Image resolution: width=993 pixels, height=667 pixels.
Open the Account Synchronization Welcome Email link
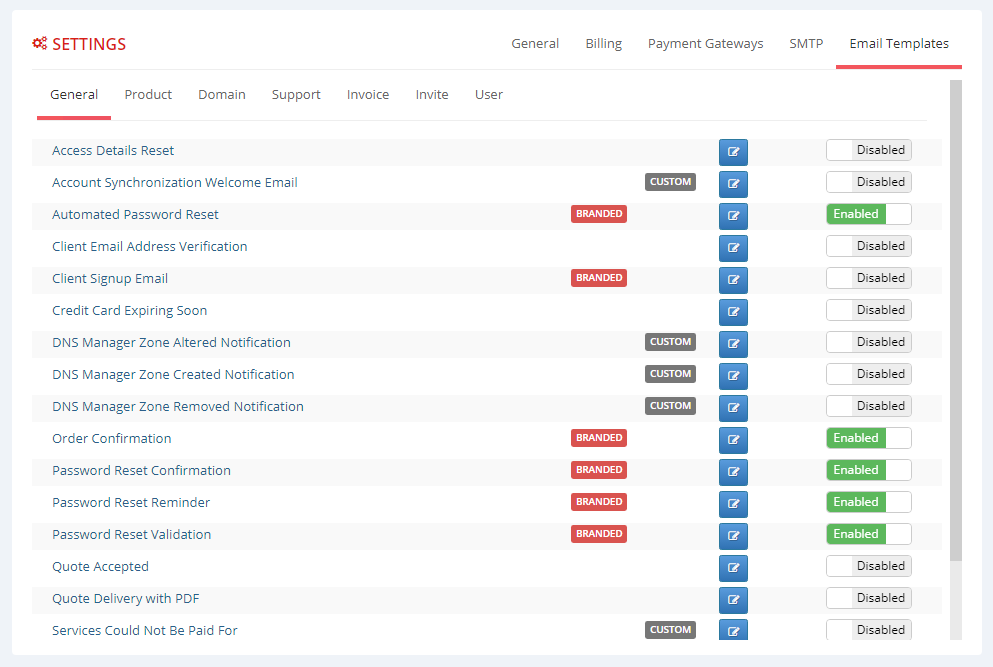click(x=175, y=182)
